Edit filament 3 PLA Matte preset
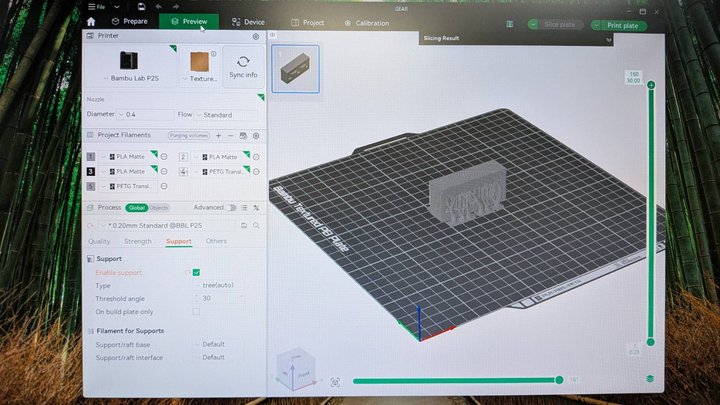Image resolution: width=720 pixels, height=405 pixels. pyautogui.click(x=164, y=171)
